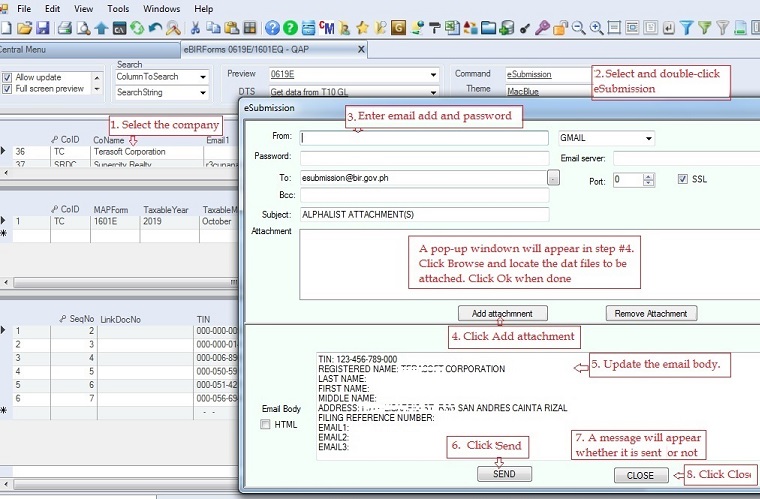The height and width of the screenshot is (499, 760).
Task: Open the Windows menu
Action: (x=161, y=9)
